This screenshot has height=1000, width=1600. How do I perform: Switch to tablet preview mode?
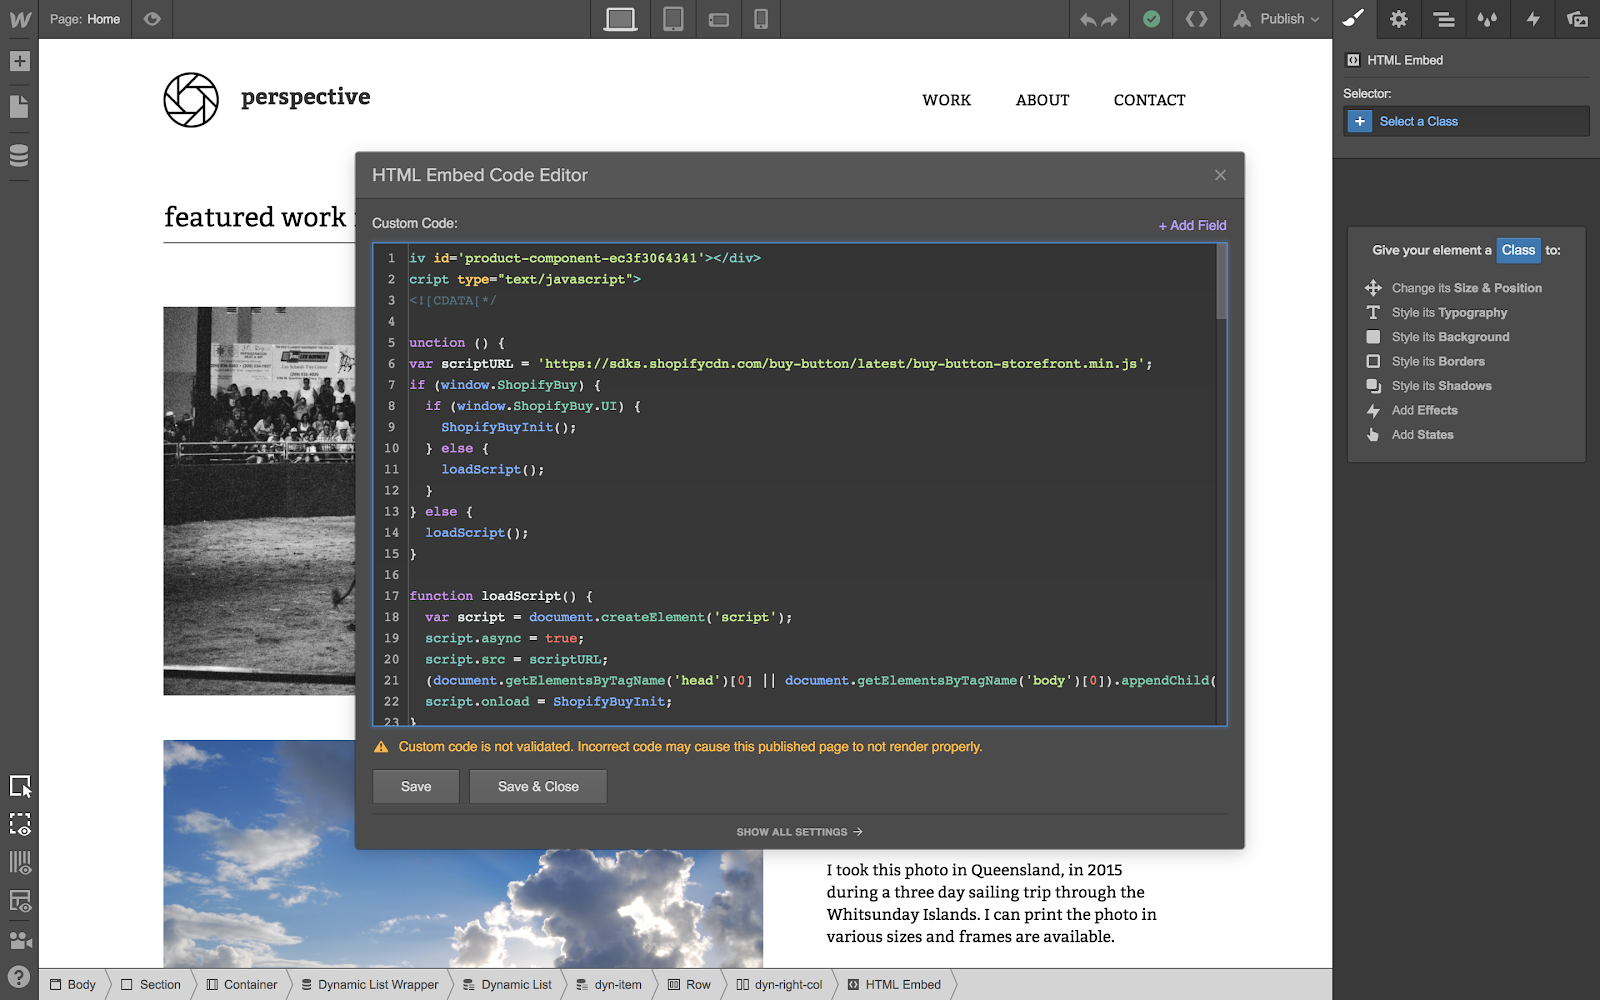coord(672,19)
